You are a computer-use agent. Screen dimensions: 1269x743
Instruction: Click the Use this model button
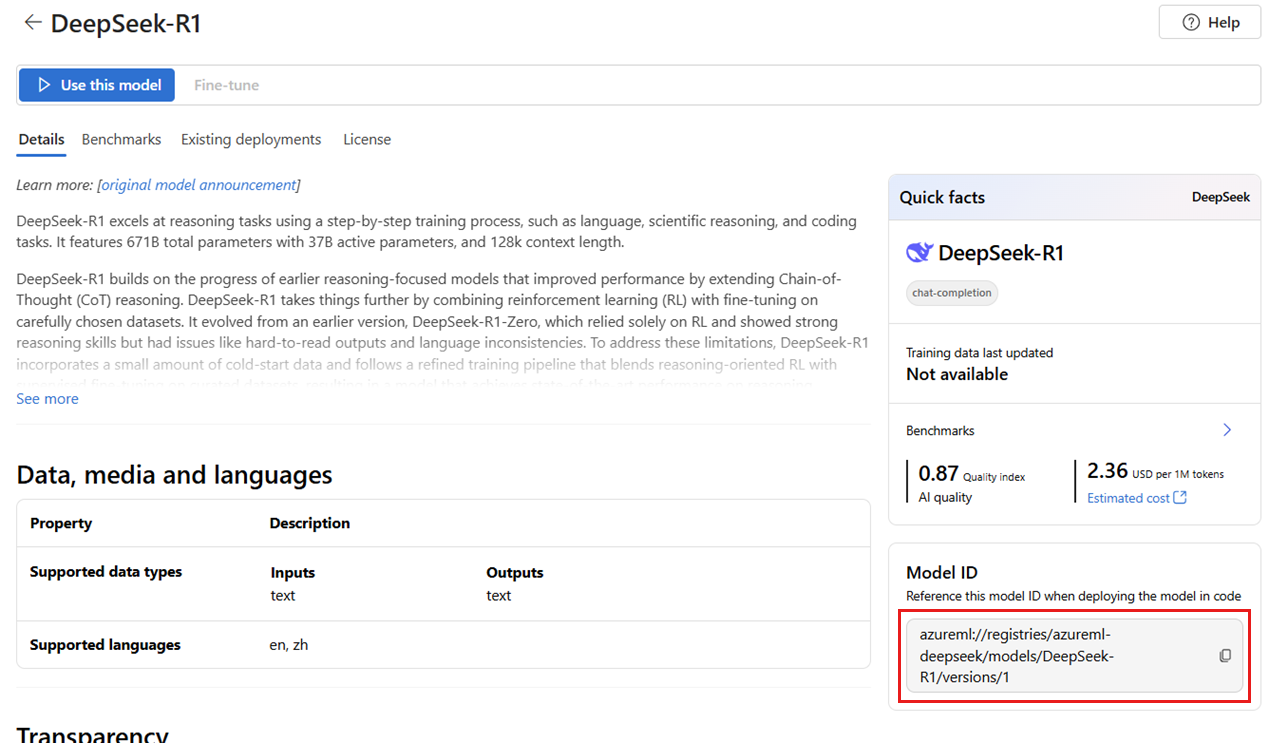click(97, 85)
